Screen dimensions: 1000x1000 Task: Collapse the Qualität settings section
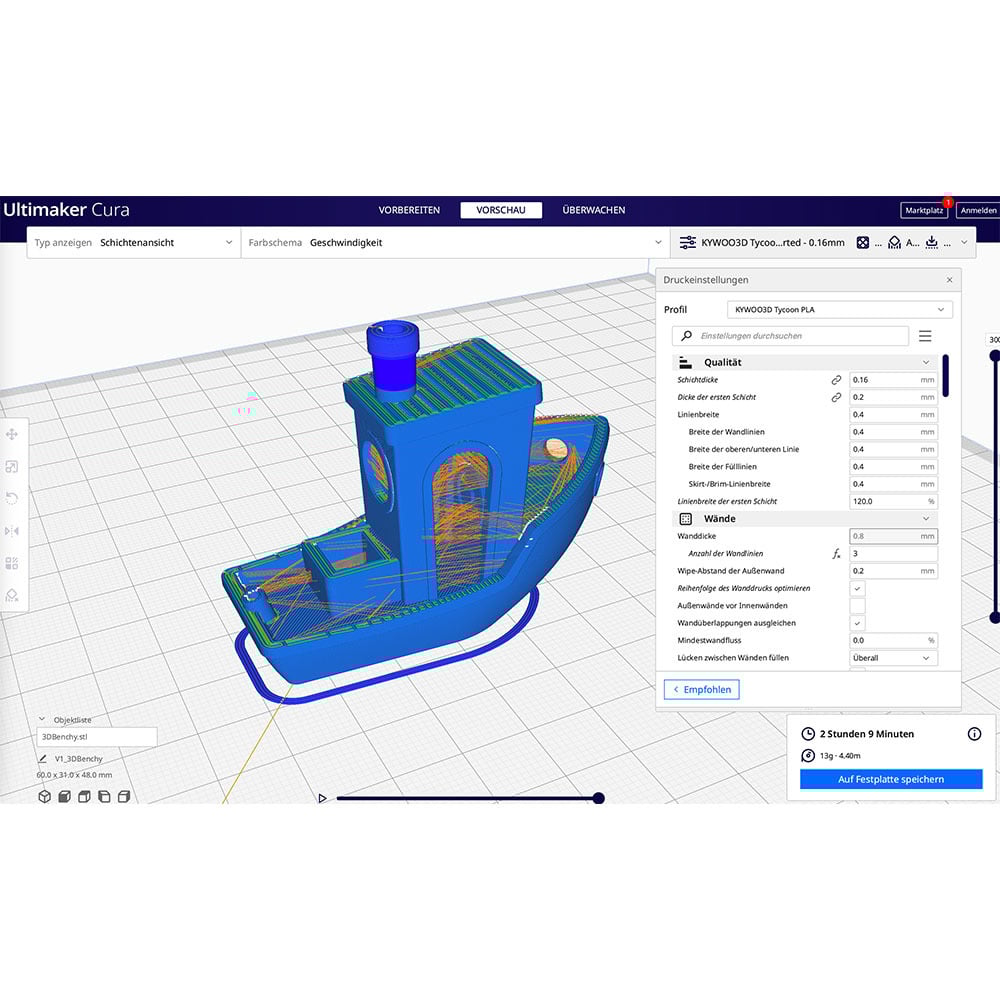click(x=805, y=362)
